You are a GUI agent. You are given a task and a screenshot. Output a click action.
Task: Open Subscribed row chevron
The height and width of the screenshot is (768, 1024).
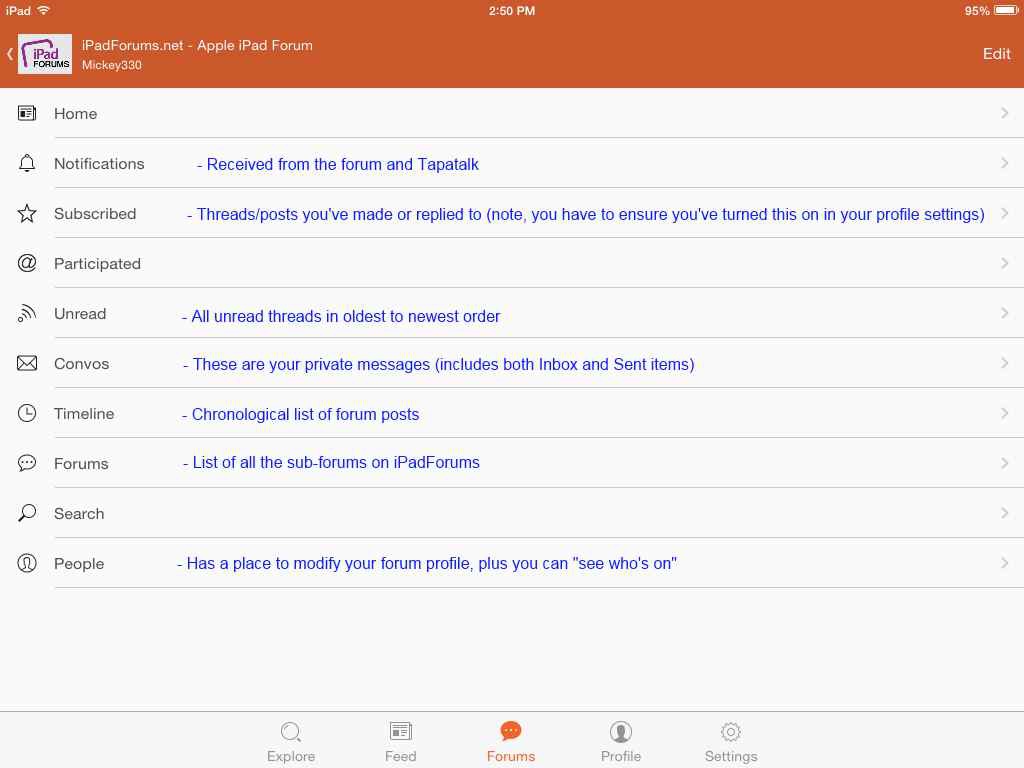tap(1004, 213)
